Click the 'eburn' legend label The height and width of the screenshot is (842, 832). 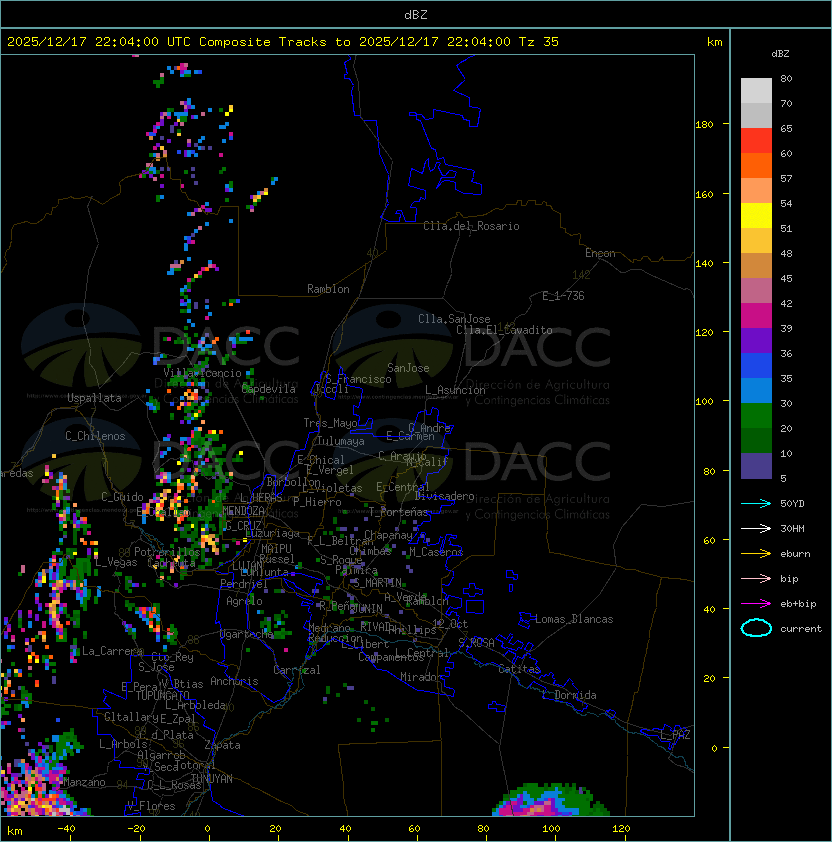[795, 554]
